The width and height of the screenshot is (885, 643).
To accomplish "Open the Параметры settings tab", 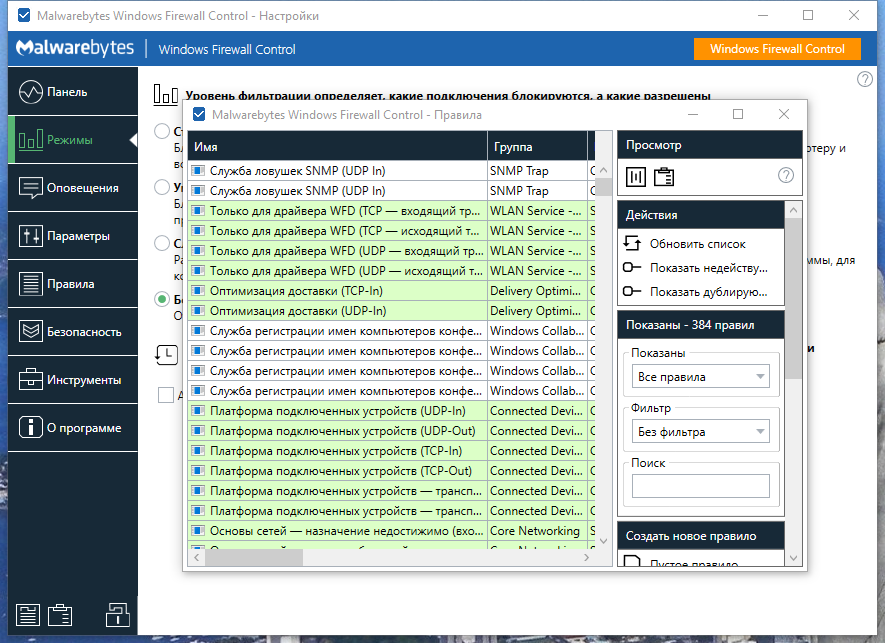I will pos(73,235).
